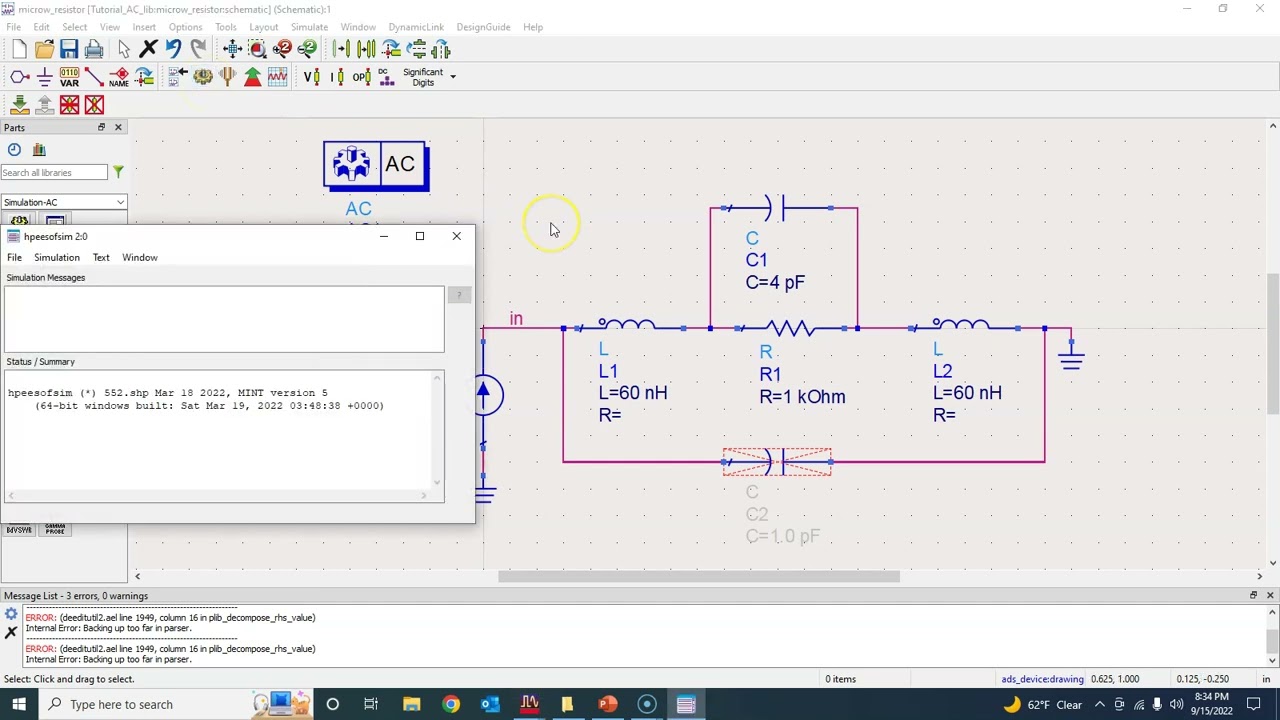Open Simulation menu in hpeesofsim window
1280x720 pixels.
[57, 257]
